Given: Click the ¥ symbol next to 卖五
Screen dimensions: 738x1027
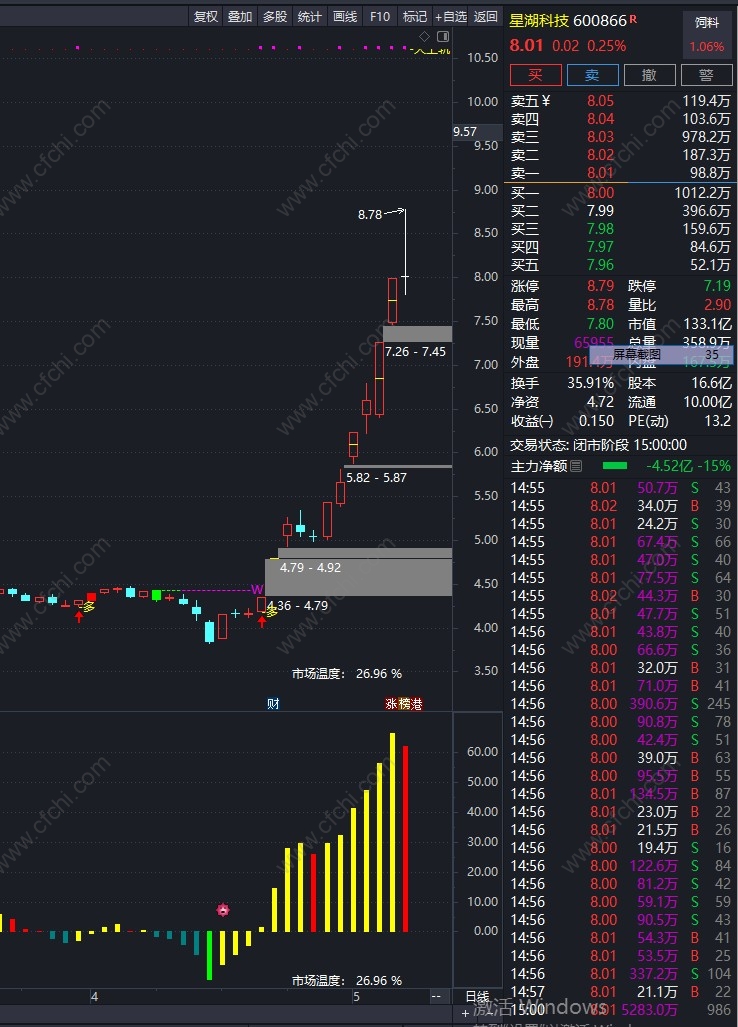Looking at the screenshot, I should pyautogui.click(x=546, y=101).
